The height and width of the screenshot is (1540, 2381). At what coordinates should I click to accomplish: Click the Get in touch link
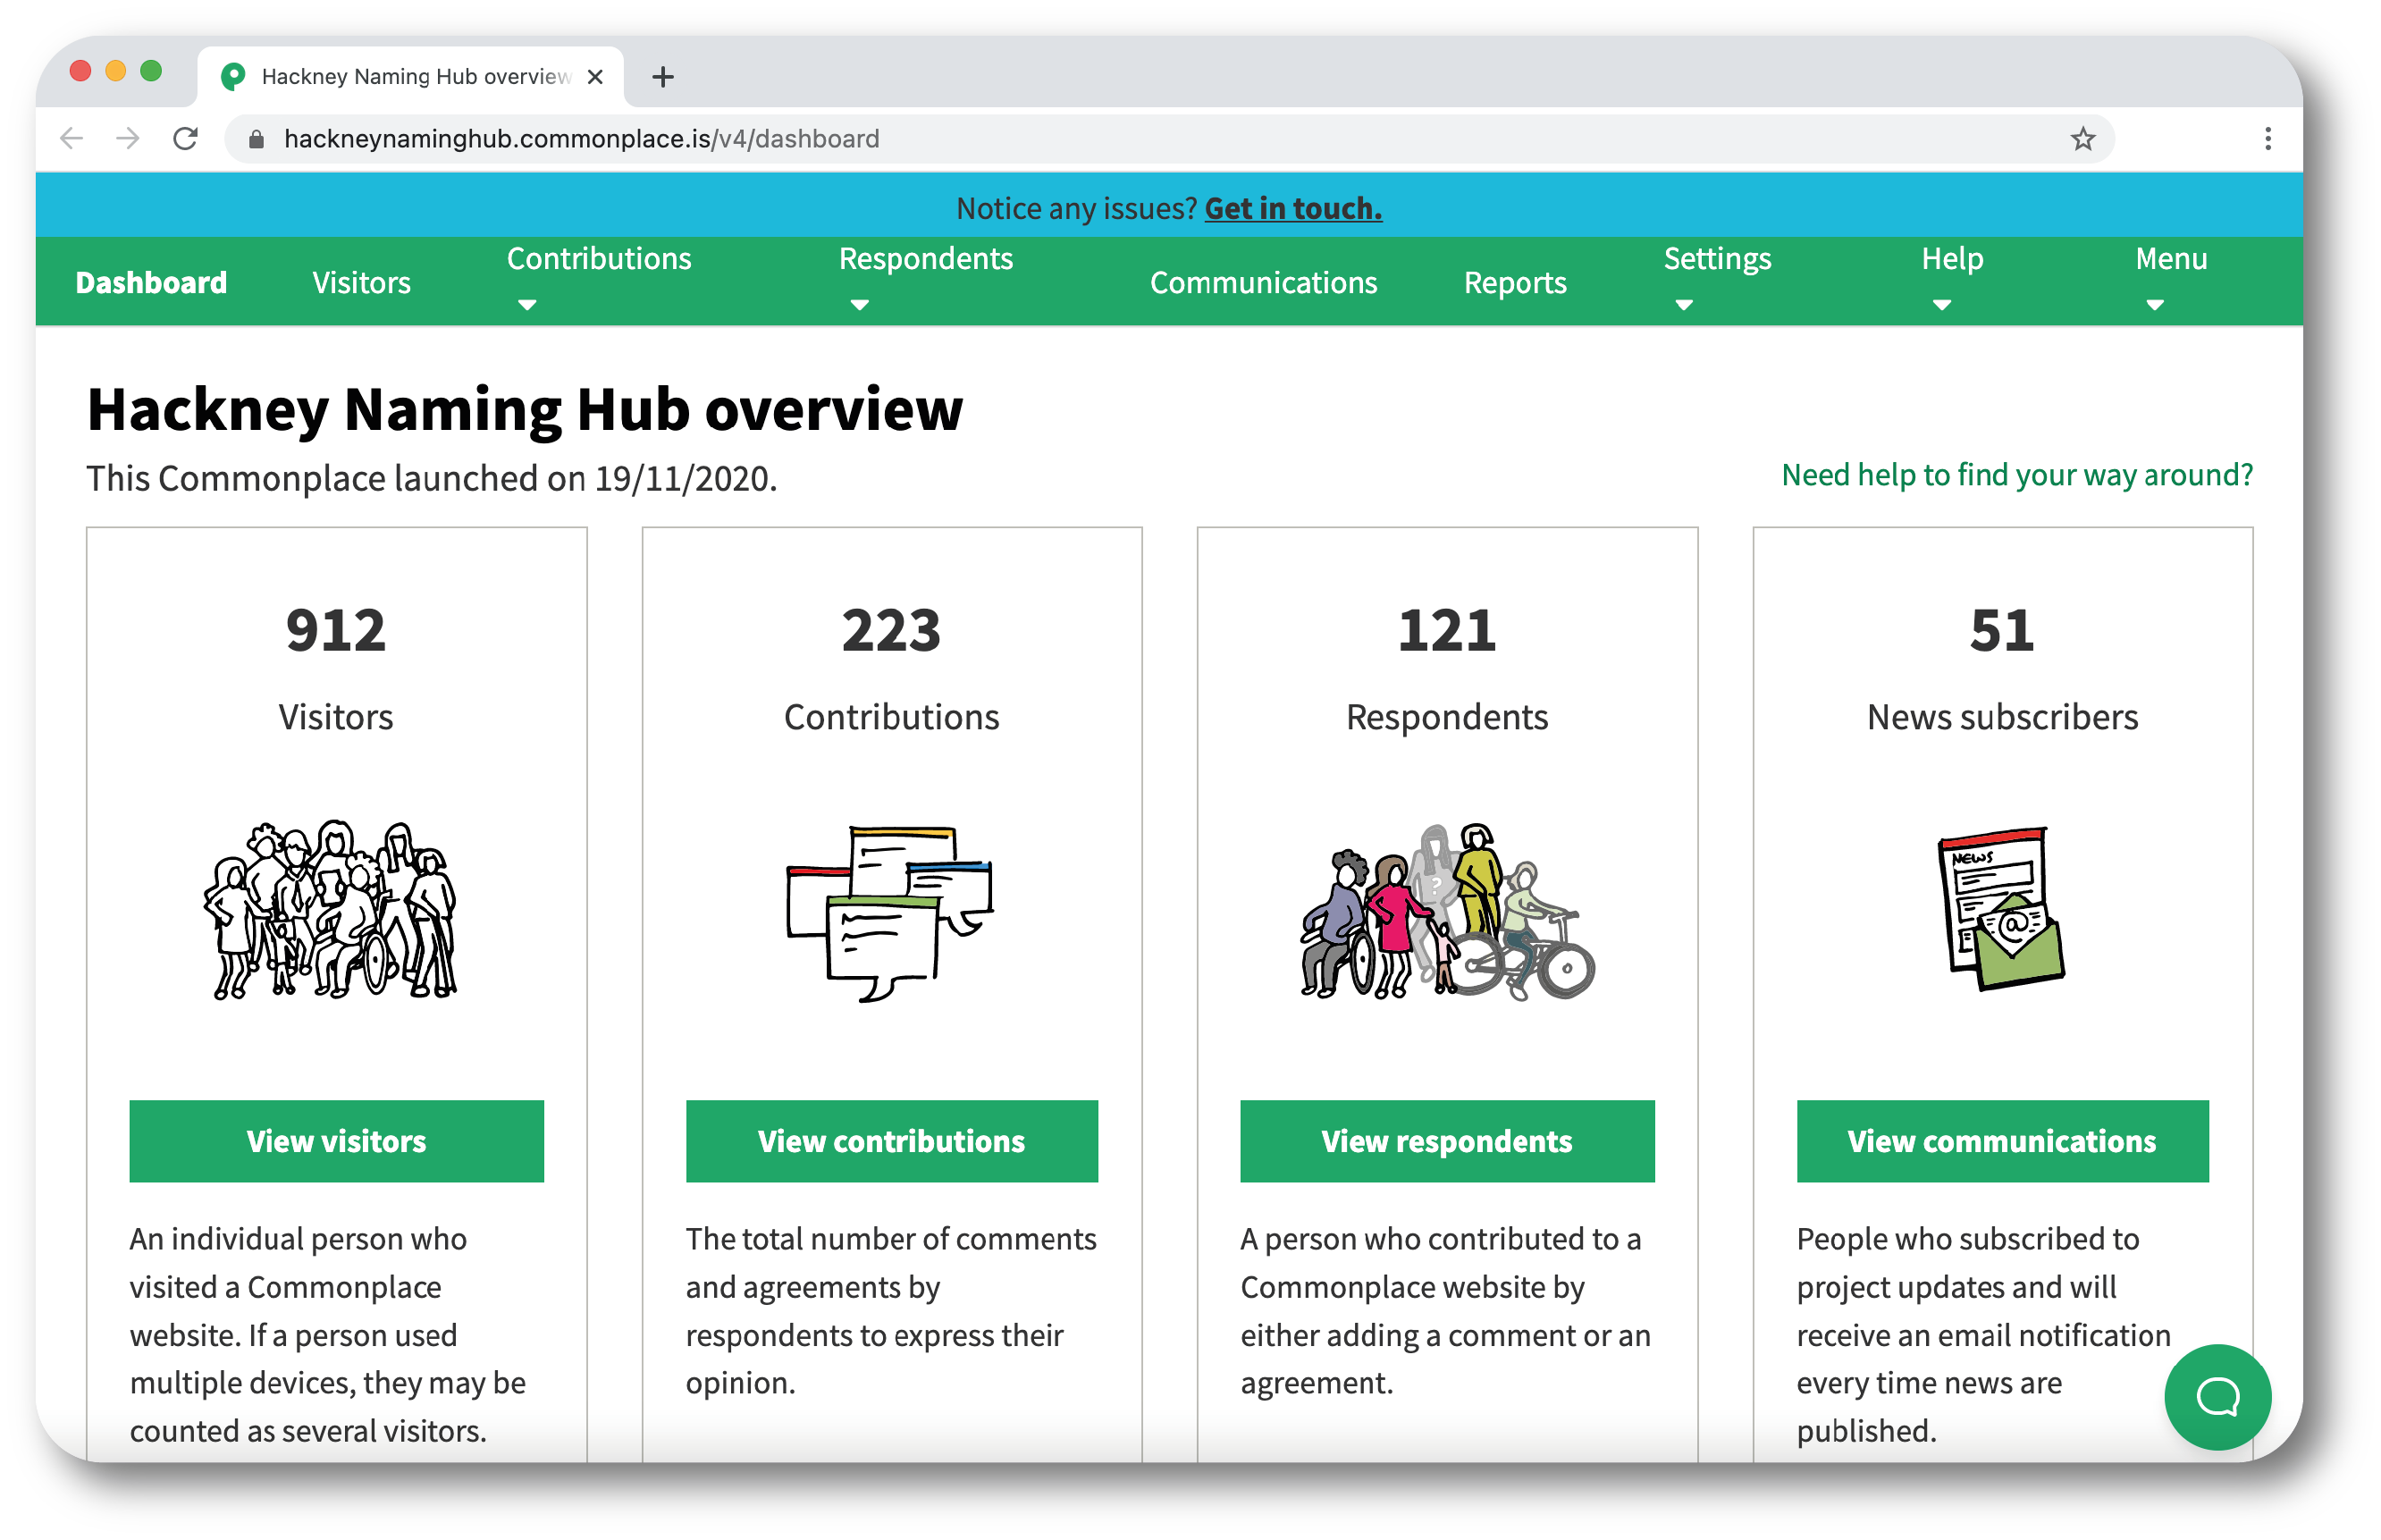pos(1293,208)
